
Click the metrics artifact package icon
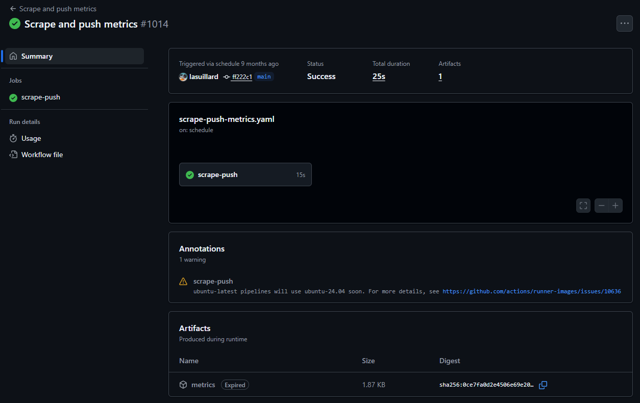183,385
